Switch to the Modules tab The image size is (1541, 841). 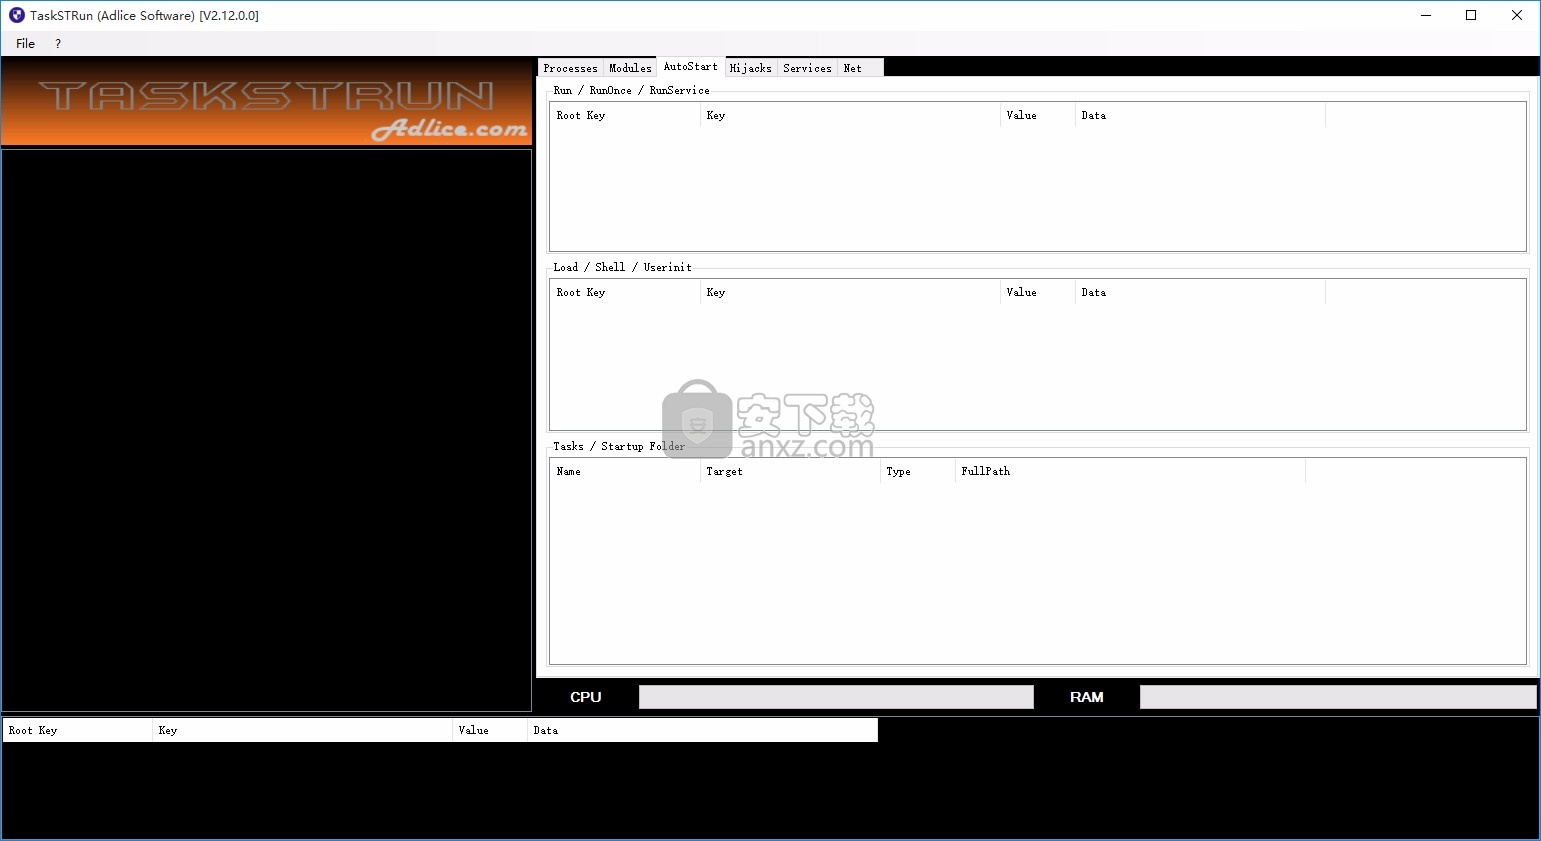click(630, 68)
